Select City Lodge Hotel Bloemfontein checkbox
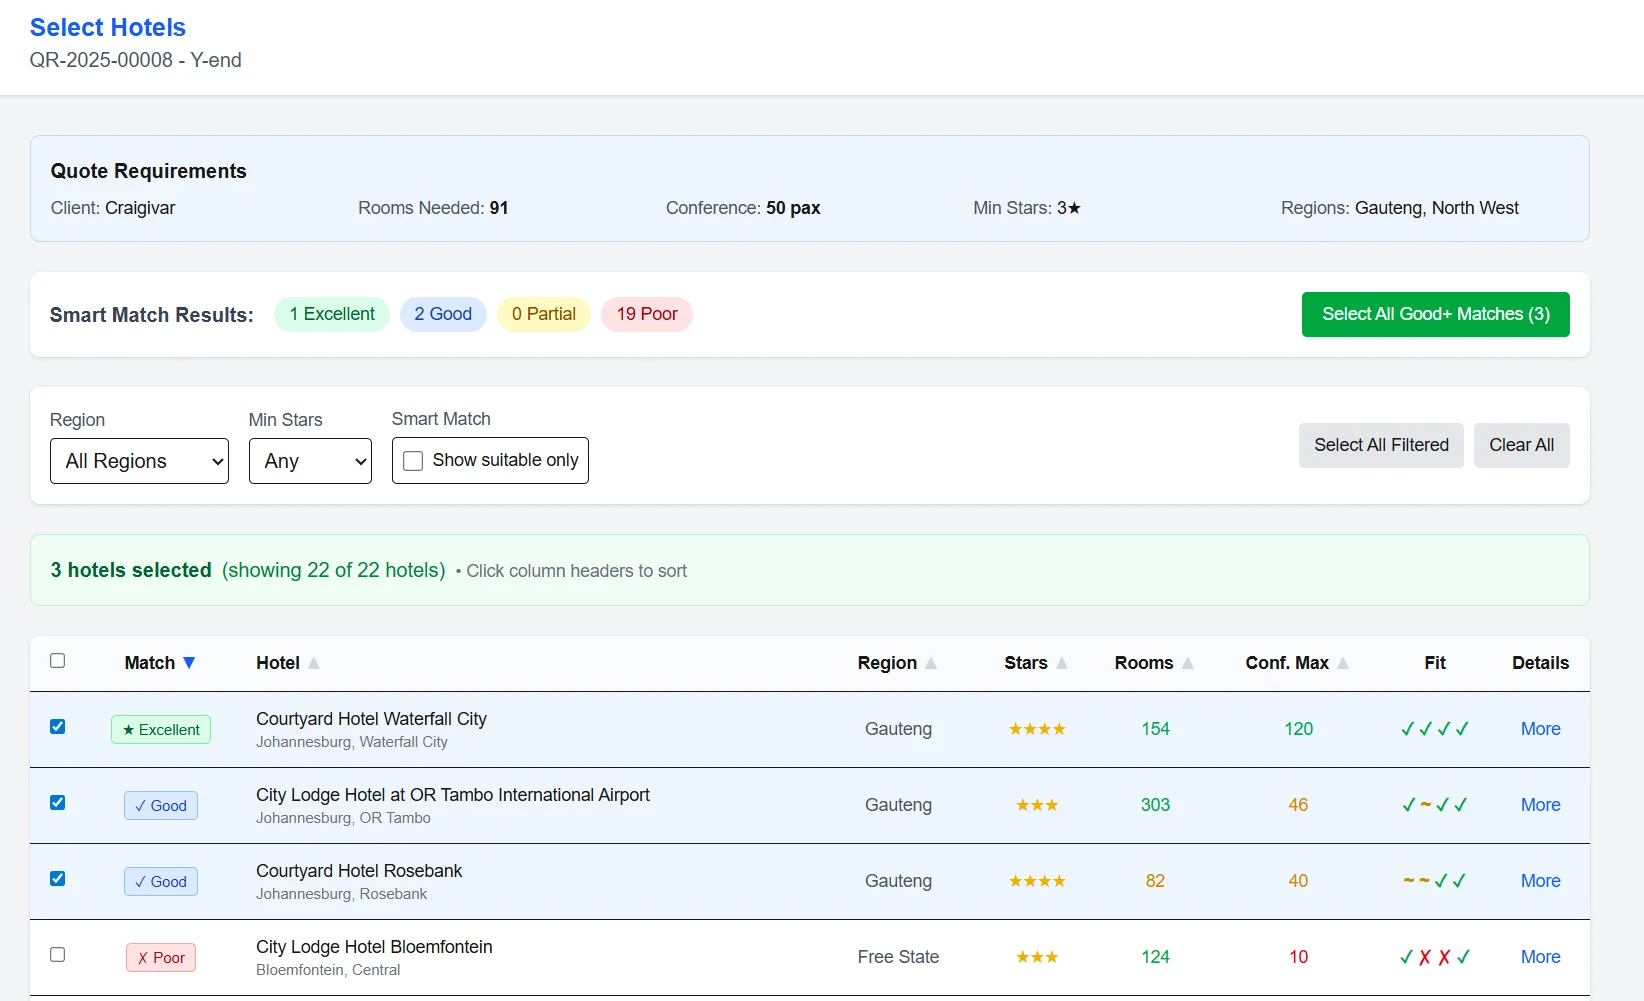 point(57,954)
